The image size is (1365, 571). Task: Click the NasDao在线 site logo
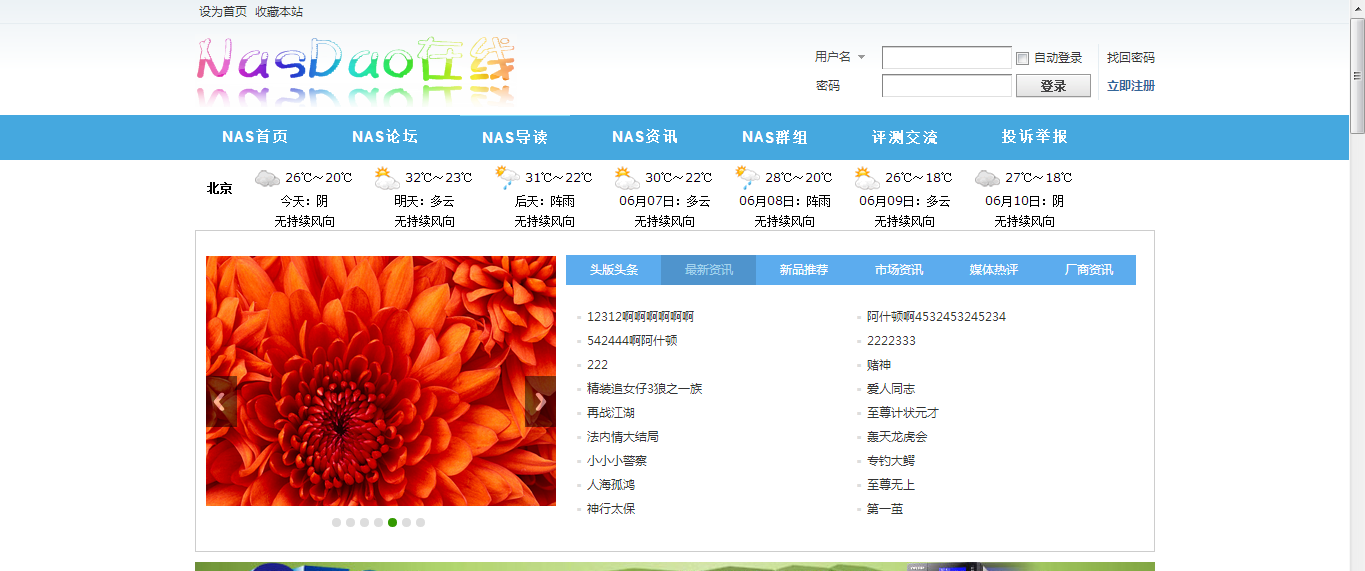tap(356, 70)
